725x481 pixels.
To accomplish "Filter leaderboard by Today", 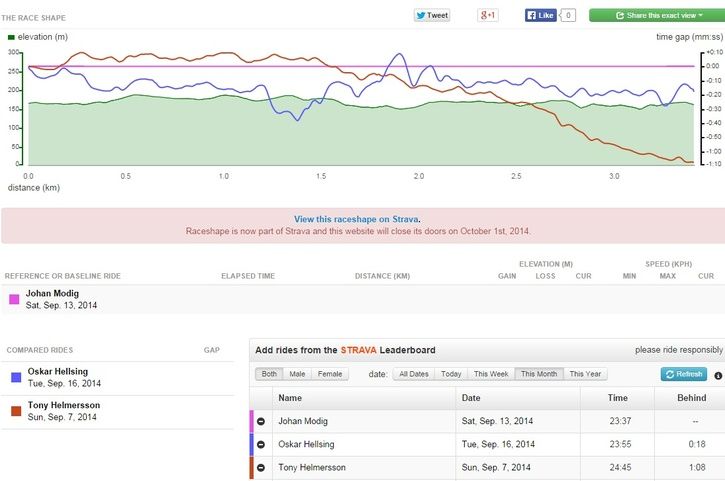I will [451, 374].
